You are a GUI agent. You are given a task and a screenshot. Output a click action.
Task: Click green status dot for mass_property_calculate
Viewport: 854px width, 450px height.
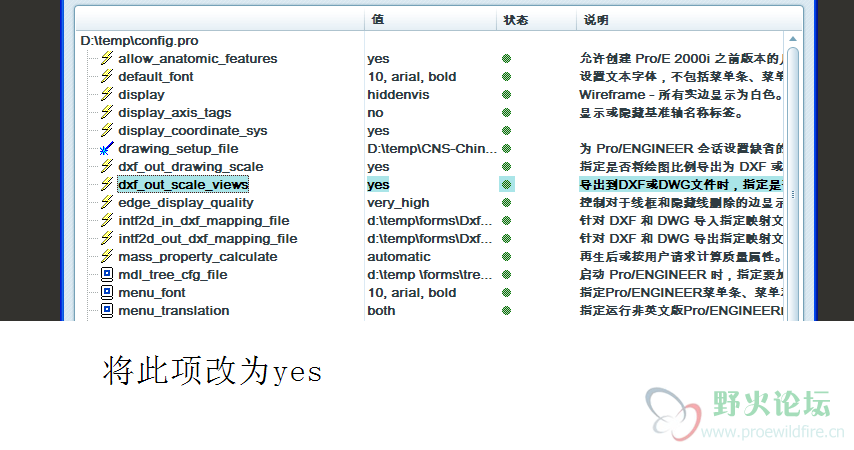coord(507,256)
